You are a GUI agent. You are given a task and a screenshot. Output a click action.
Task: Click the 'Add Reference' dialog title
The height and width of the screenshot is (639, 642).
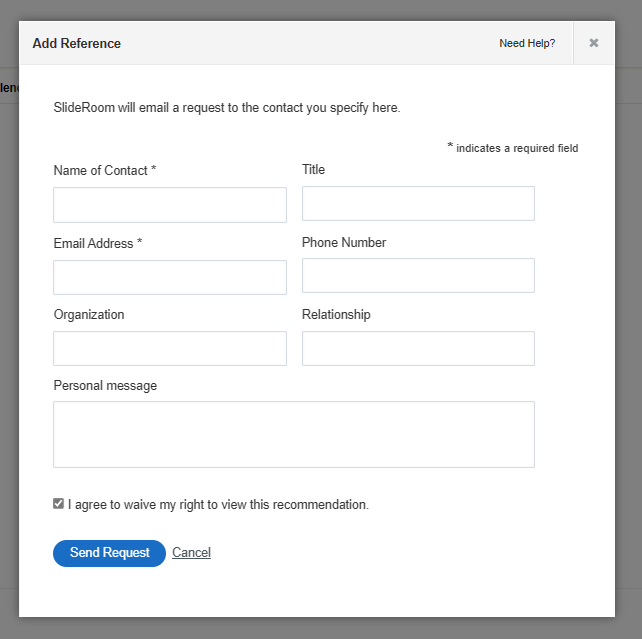[77, 43]
